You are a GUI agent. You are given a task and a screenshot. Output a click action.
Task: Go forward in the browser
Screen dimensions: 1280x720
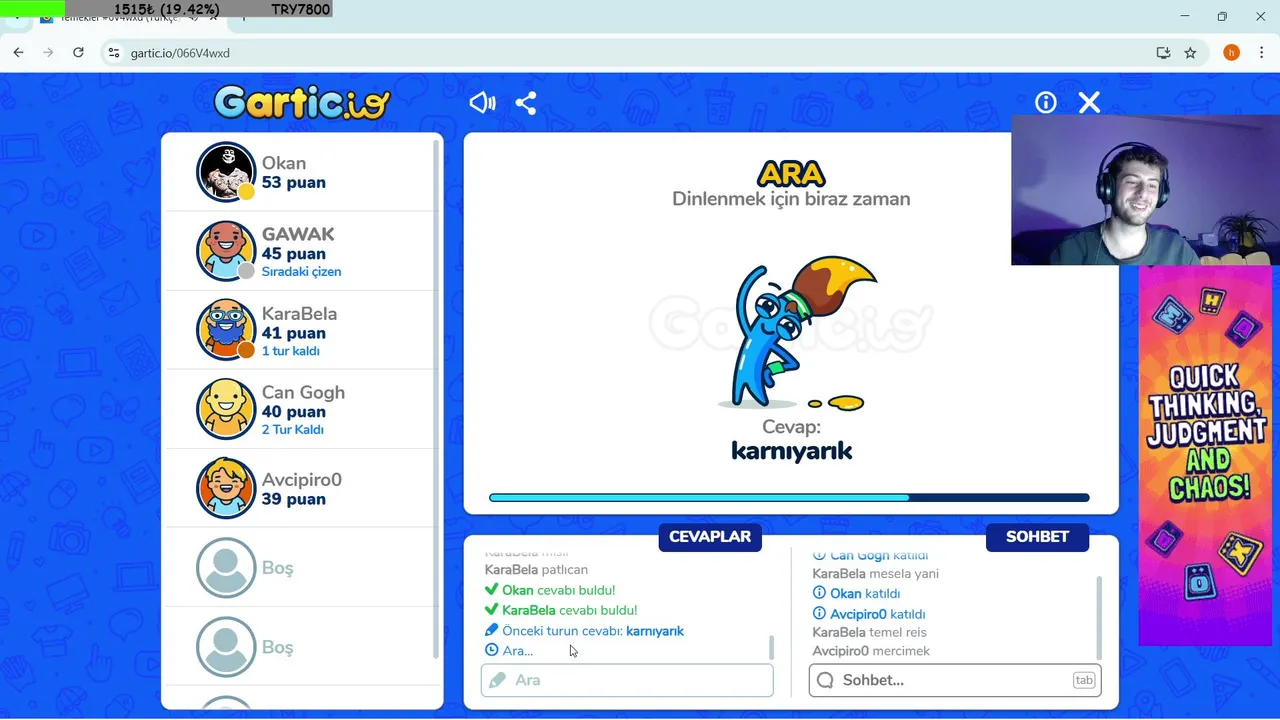pos(48,52)
